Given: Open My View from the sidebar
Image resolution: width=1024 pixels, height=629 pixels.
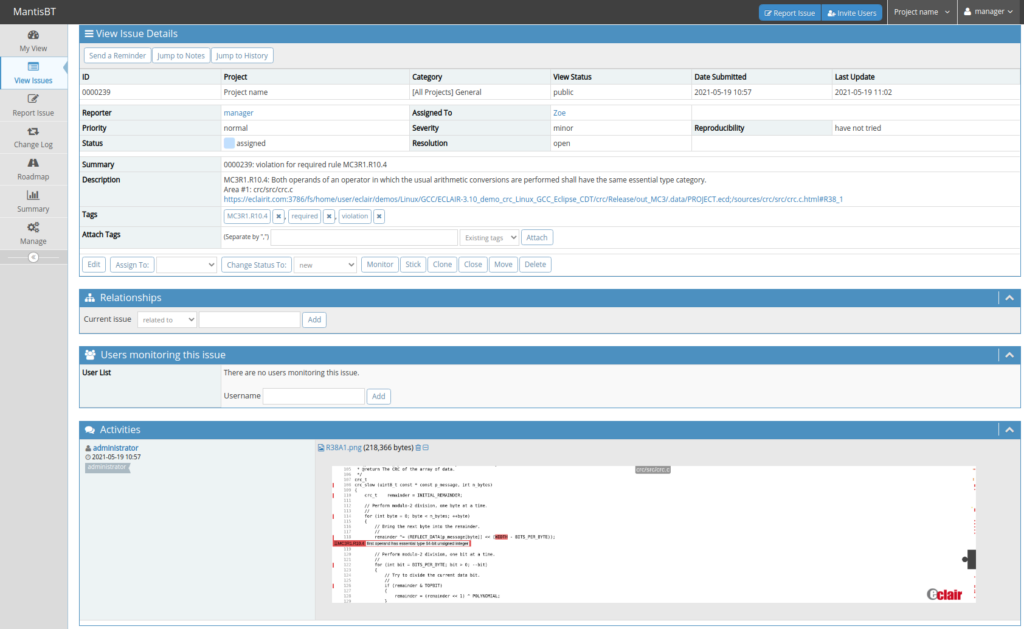Looking at the screenshot, I should 33,40.
